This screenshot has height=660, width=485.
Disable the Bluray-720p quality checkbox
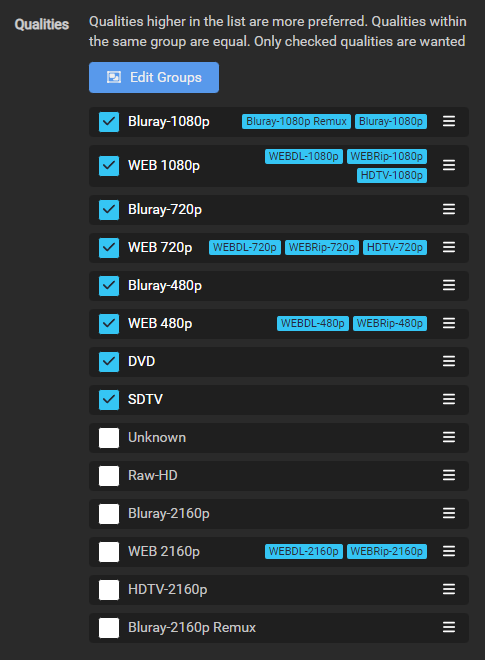tap(109, 210)
